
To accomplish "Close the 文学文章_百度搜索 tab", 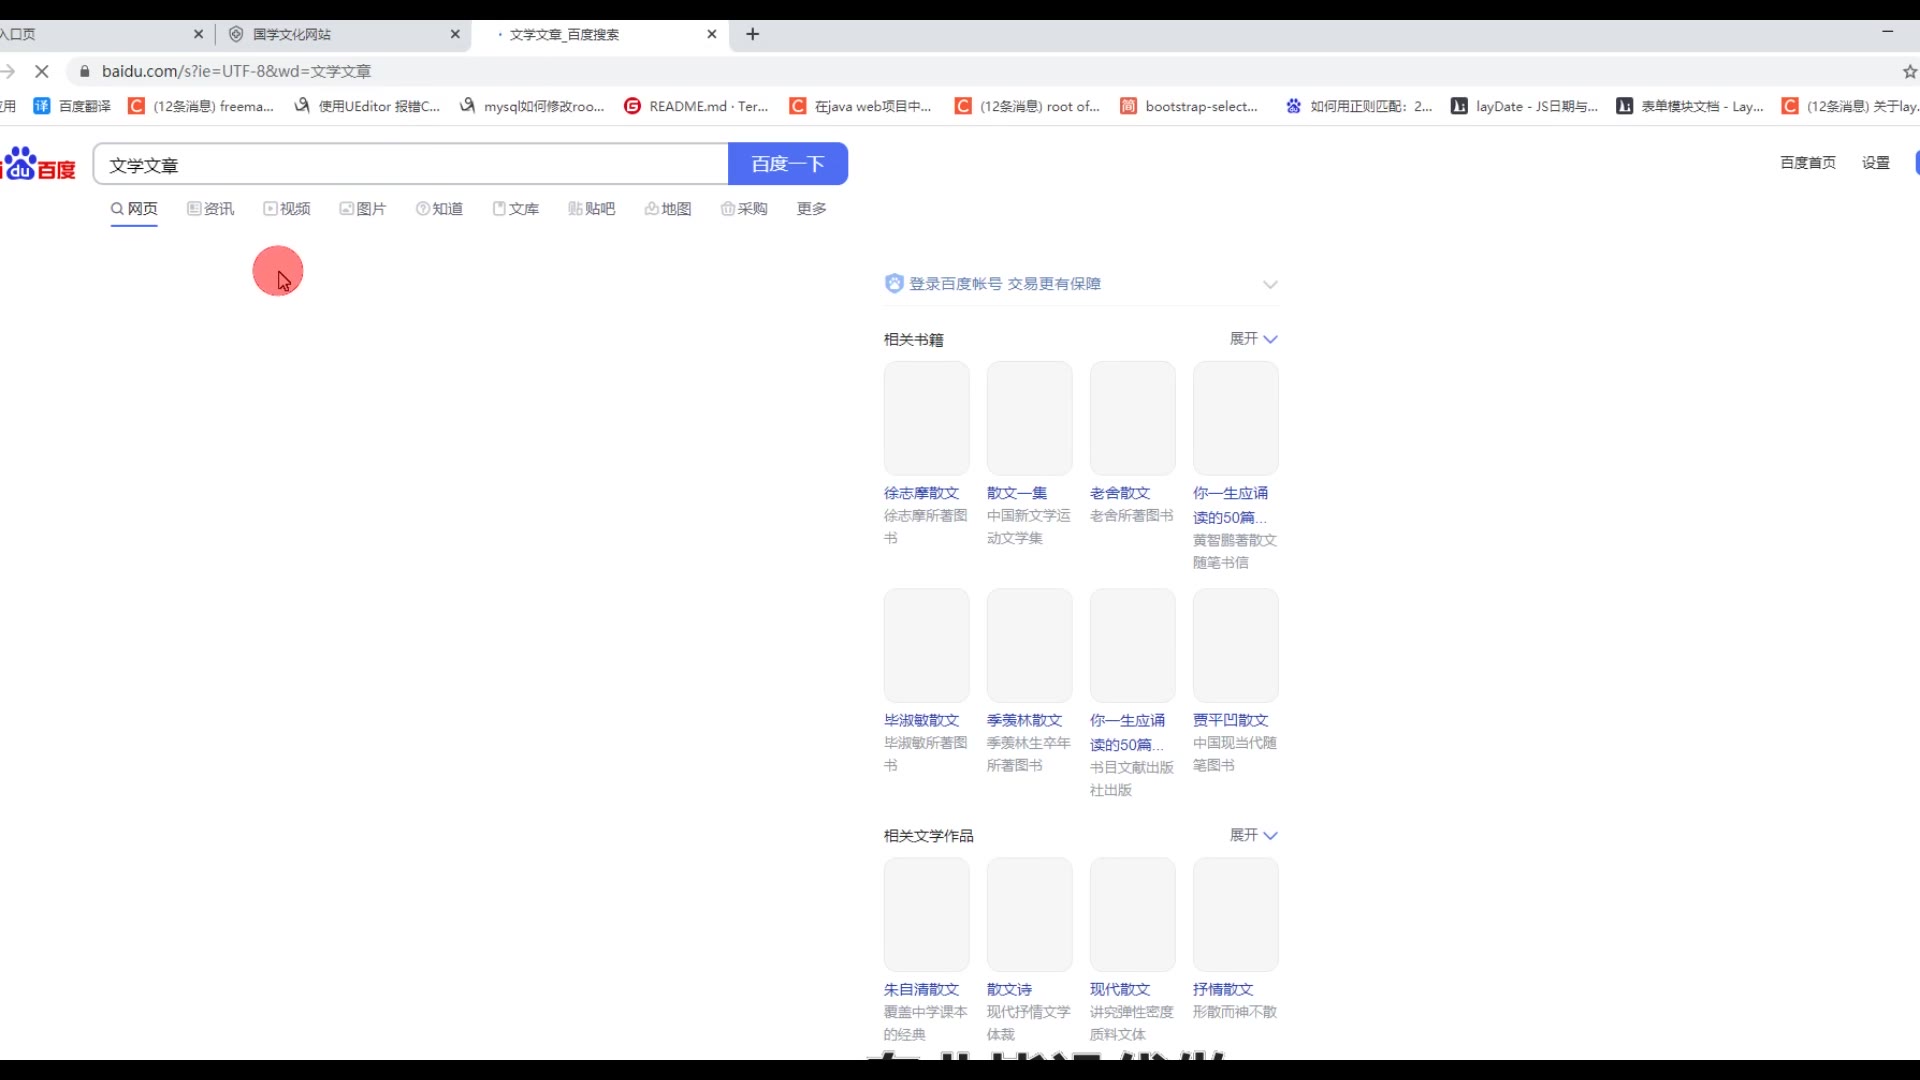I will 712,34.
